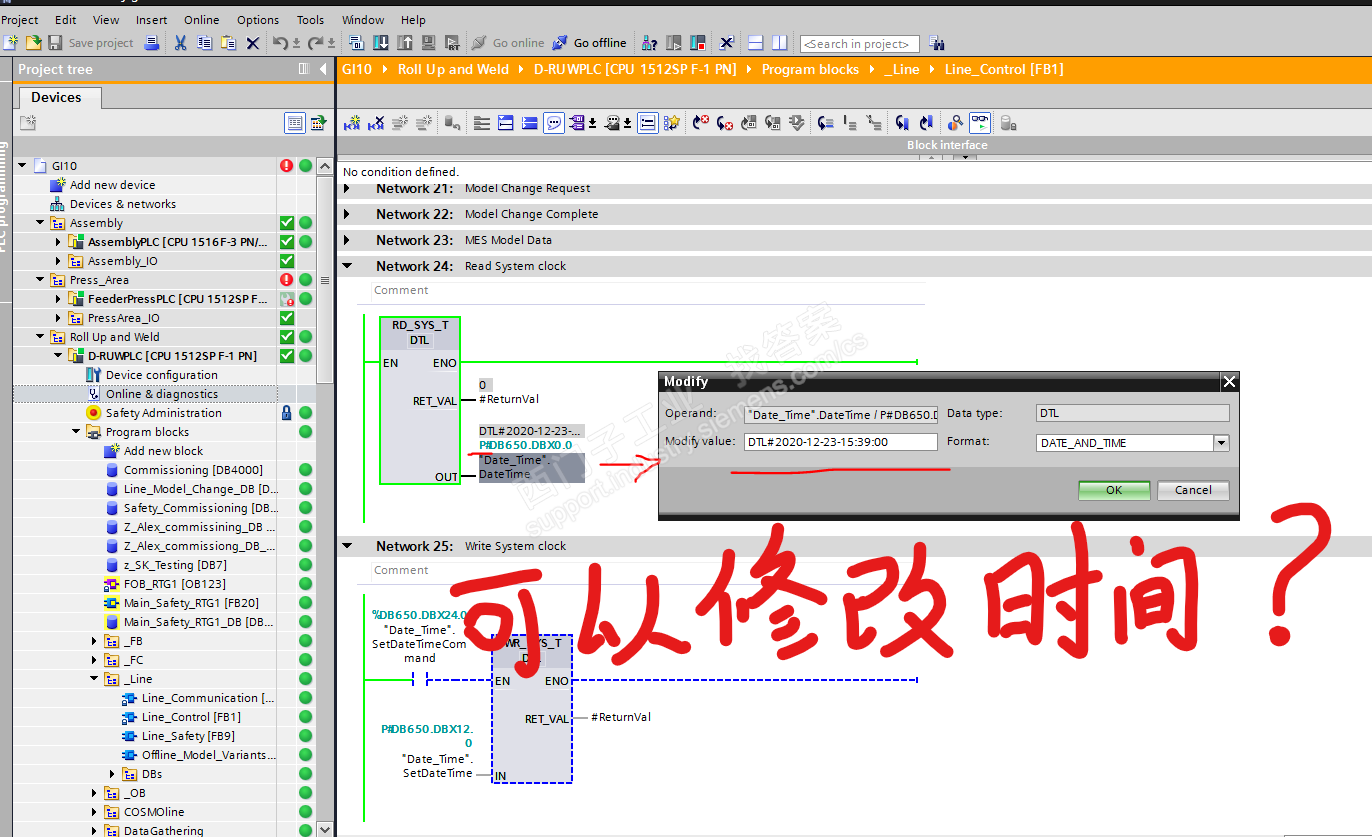Click the Print icon in main toolbar
The image size is (1372, 837).
(152, 43)
